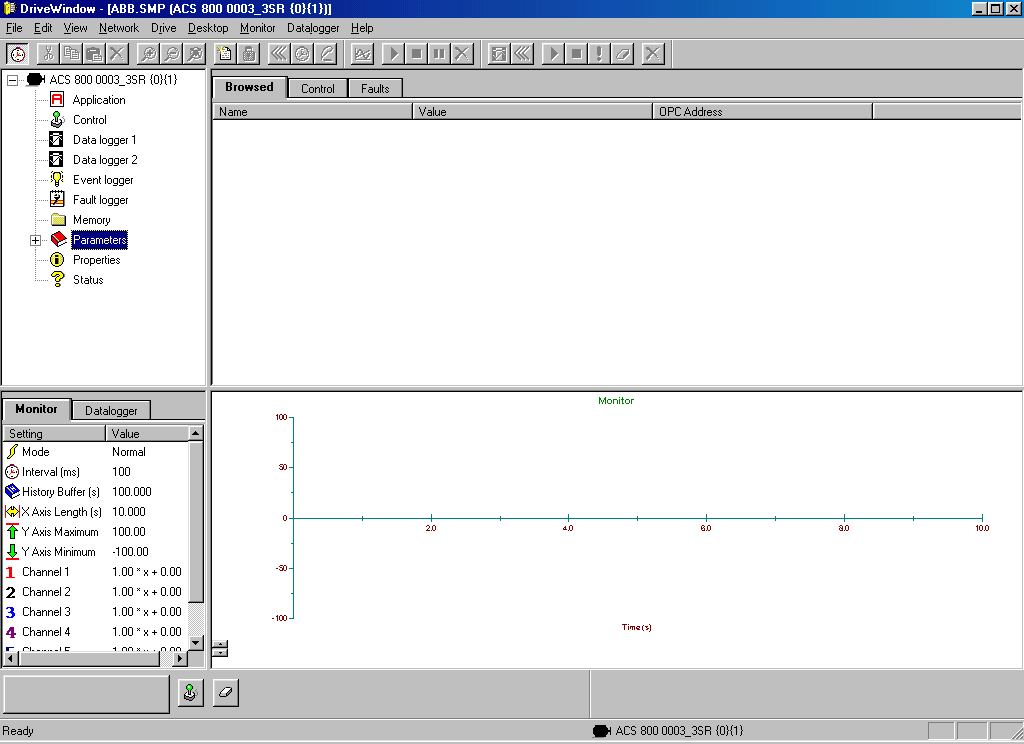The width and height of the screenshot is (1024, 744).
Task: Select Control in the drive tree
Action: pos(89,120)
